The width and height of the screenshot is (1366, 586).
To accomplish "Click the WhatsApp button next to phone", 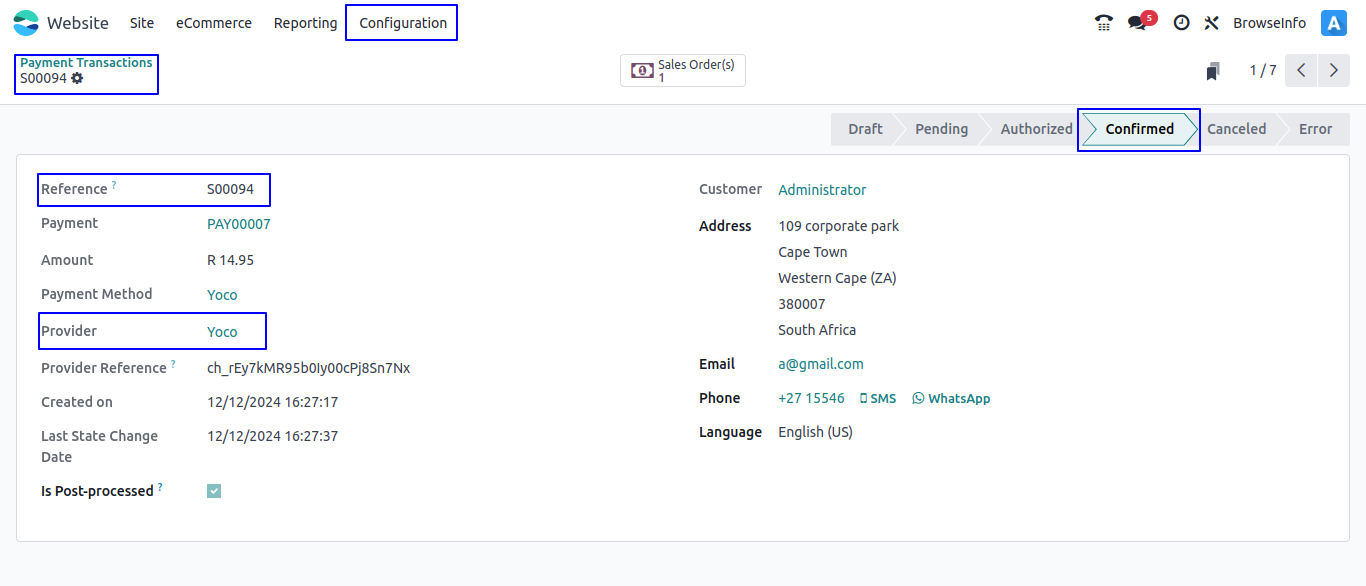I will click(x=951, y=398).
